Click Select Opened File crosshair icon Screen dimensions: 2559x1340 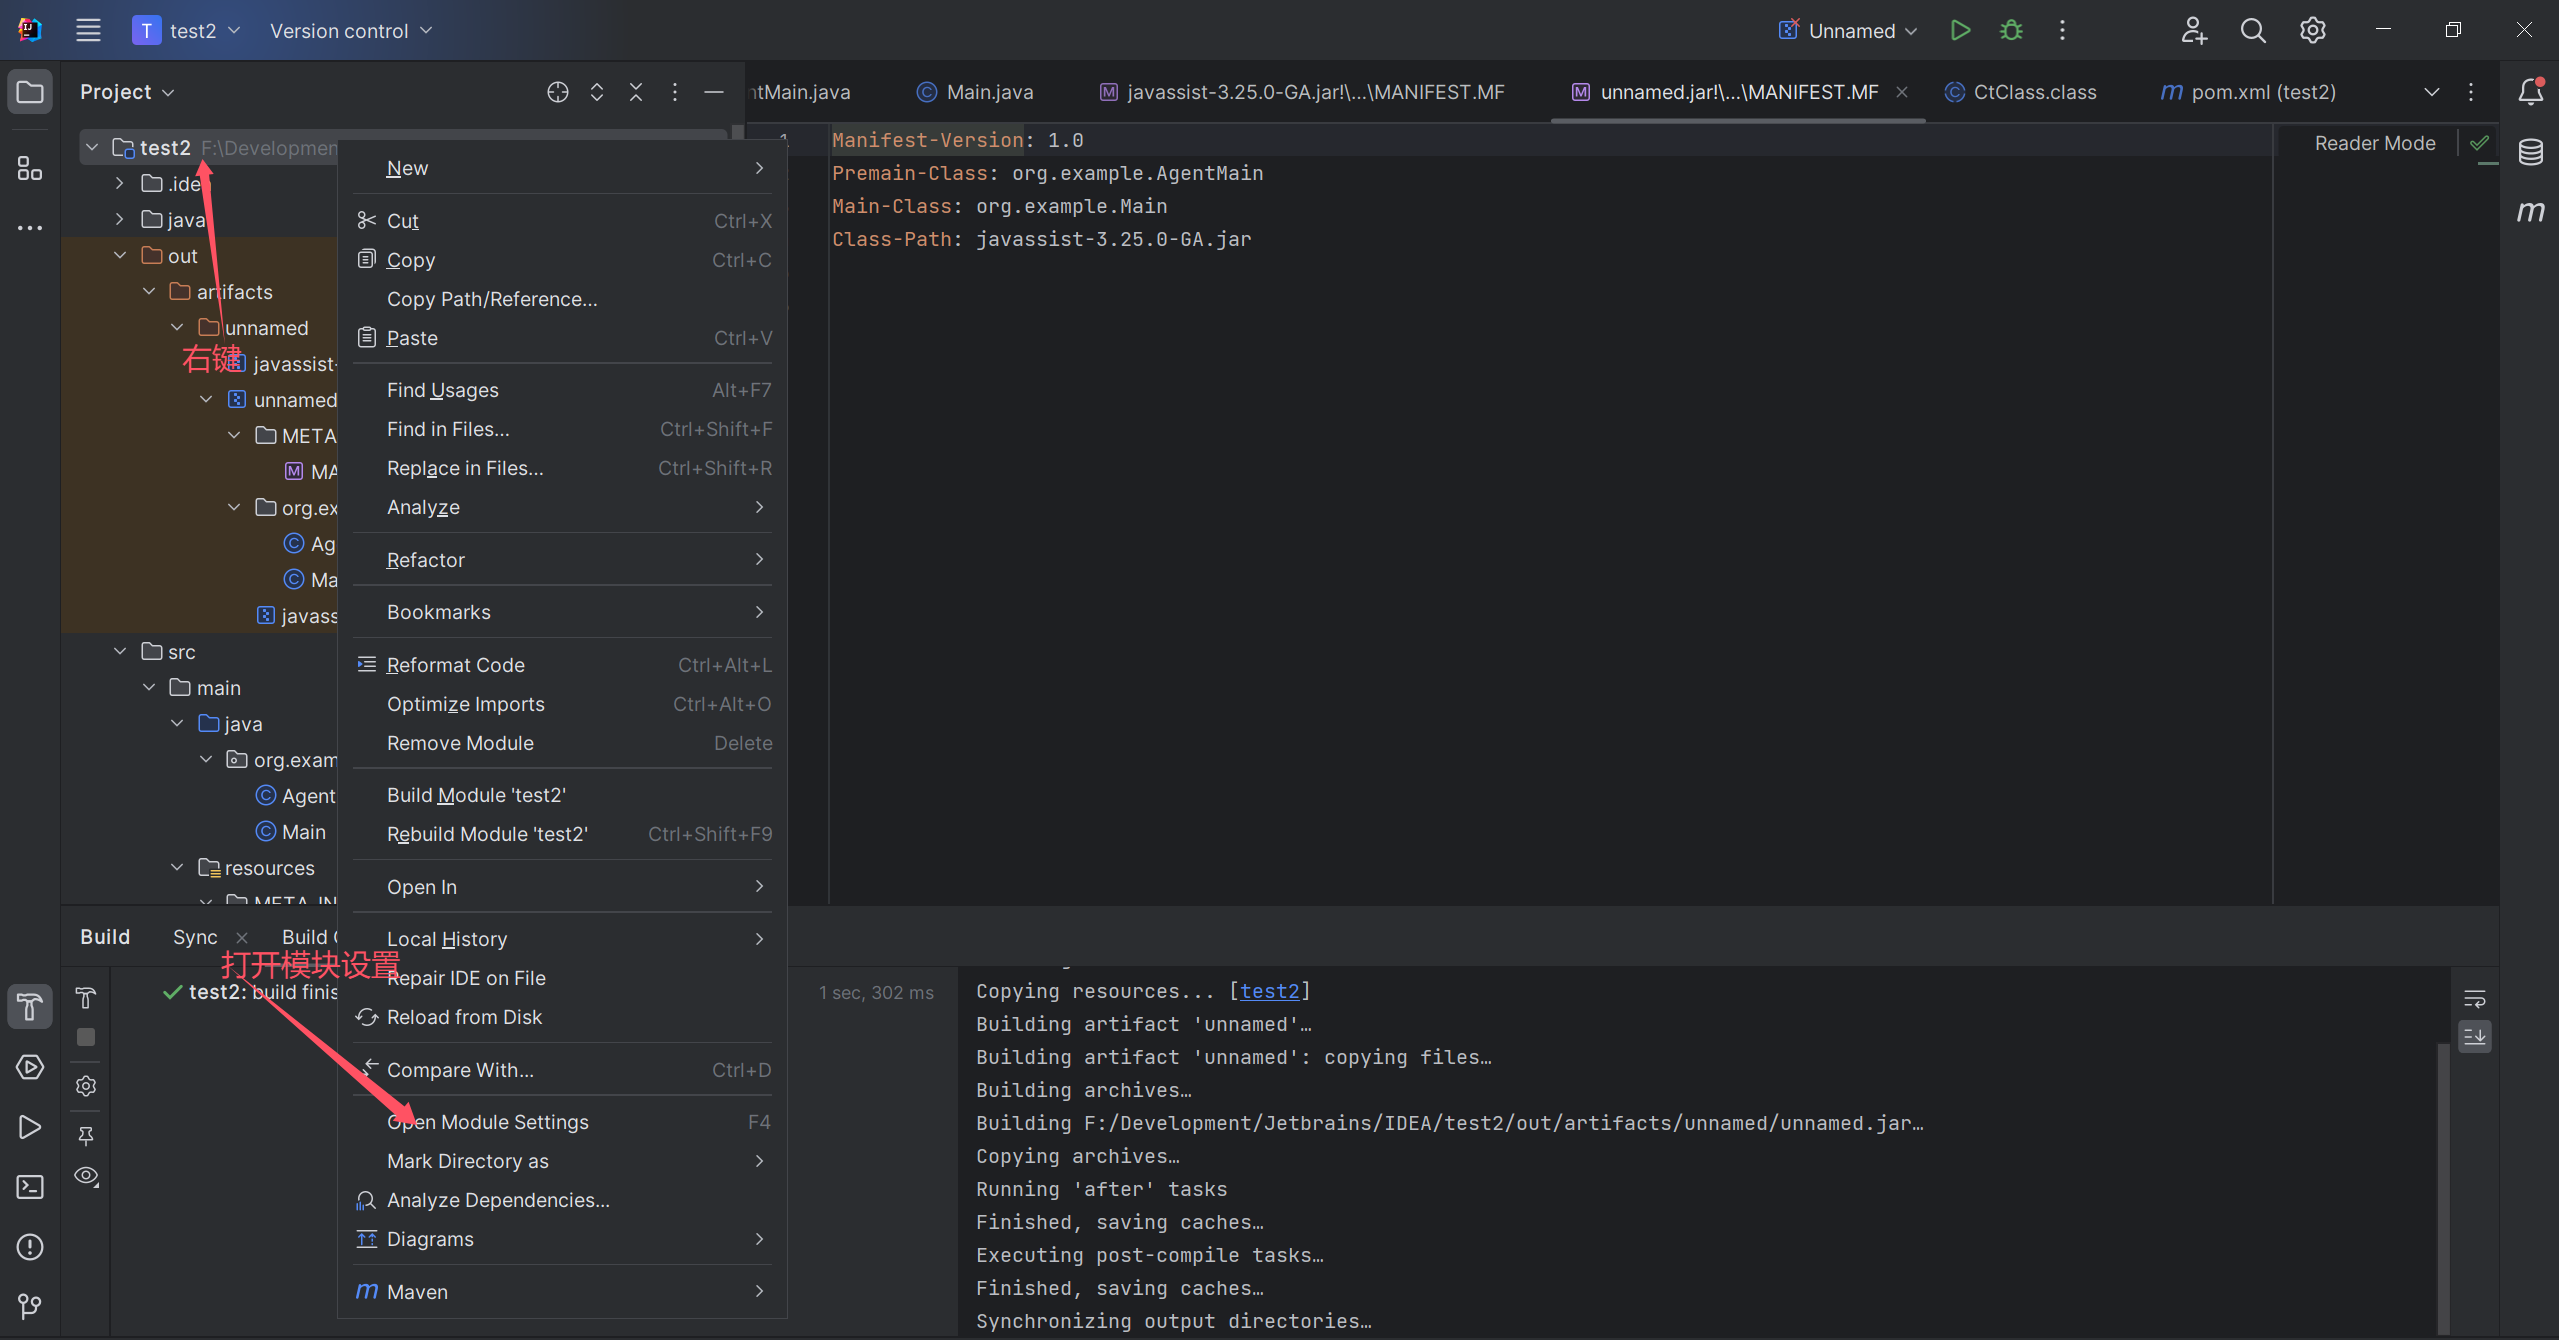(557, 92)
